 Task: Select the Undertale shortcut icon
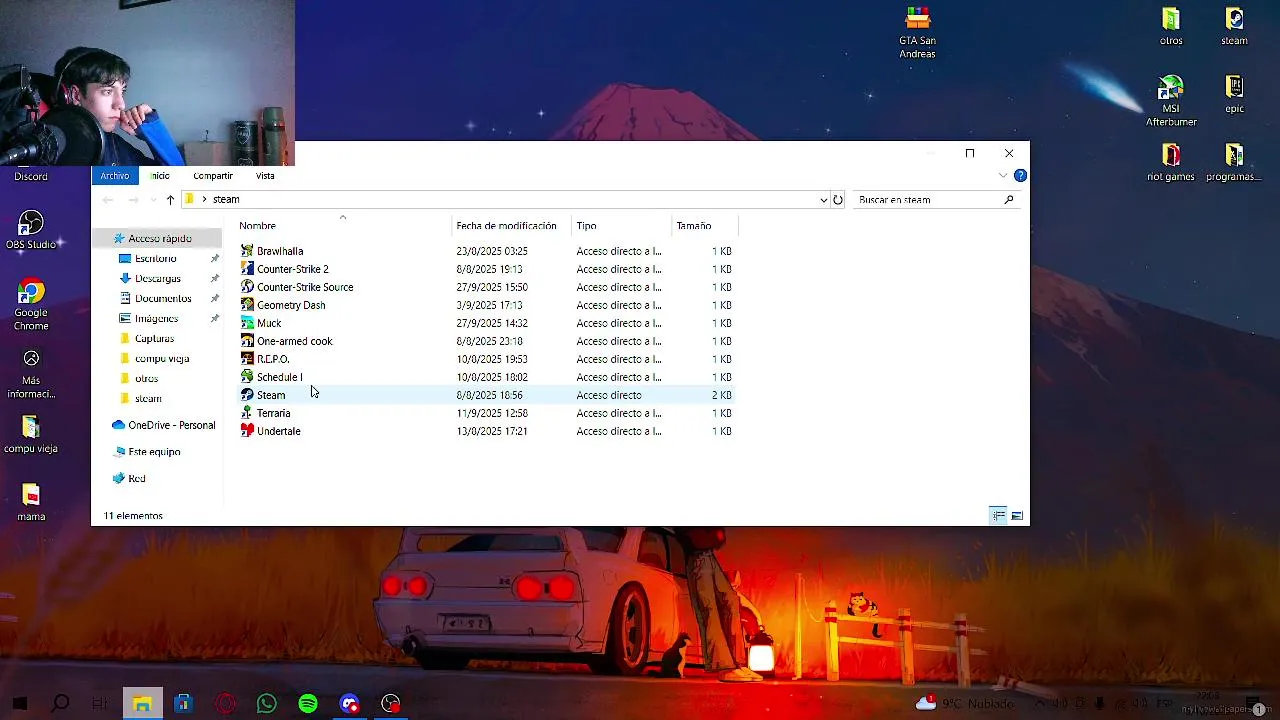tap(247, 431)
